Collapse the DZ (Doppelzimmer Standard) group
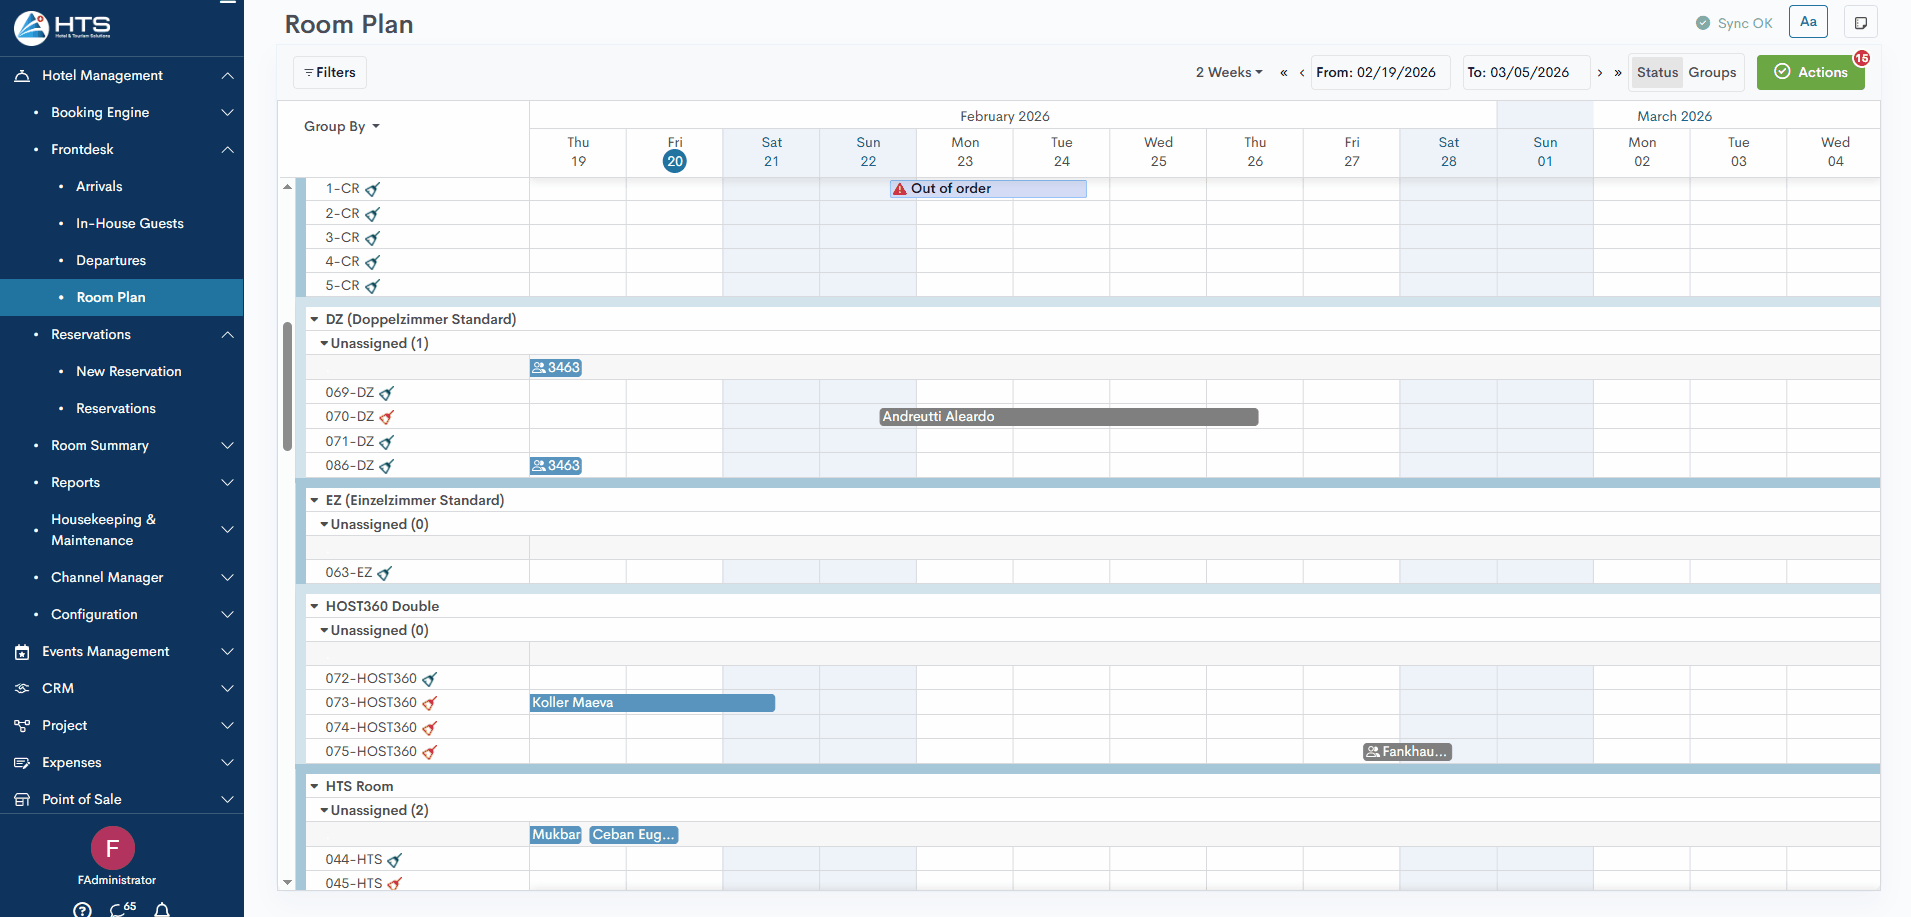Viewport: 1911px width, 917px height. (314, 320)
